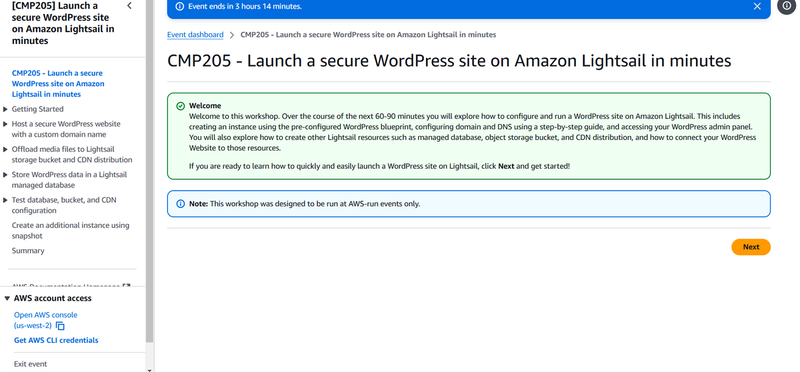
Task: Open Offload media files to Lightsail page
Action: point(72,155)
